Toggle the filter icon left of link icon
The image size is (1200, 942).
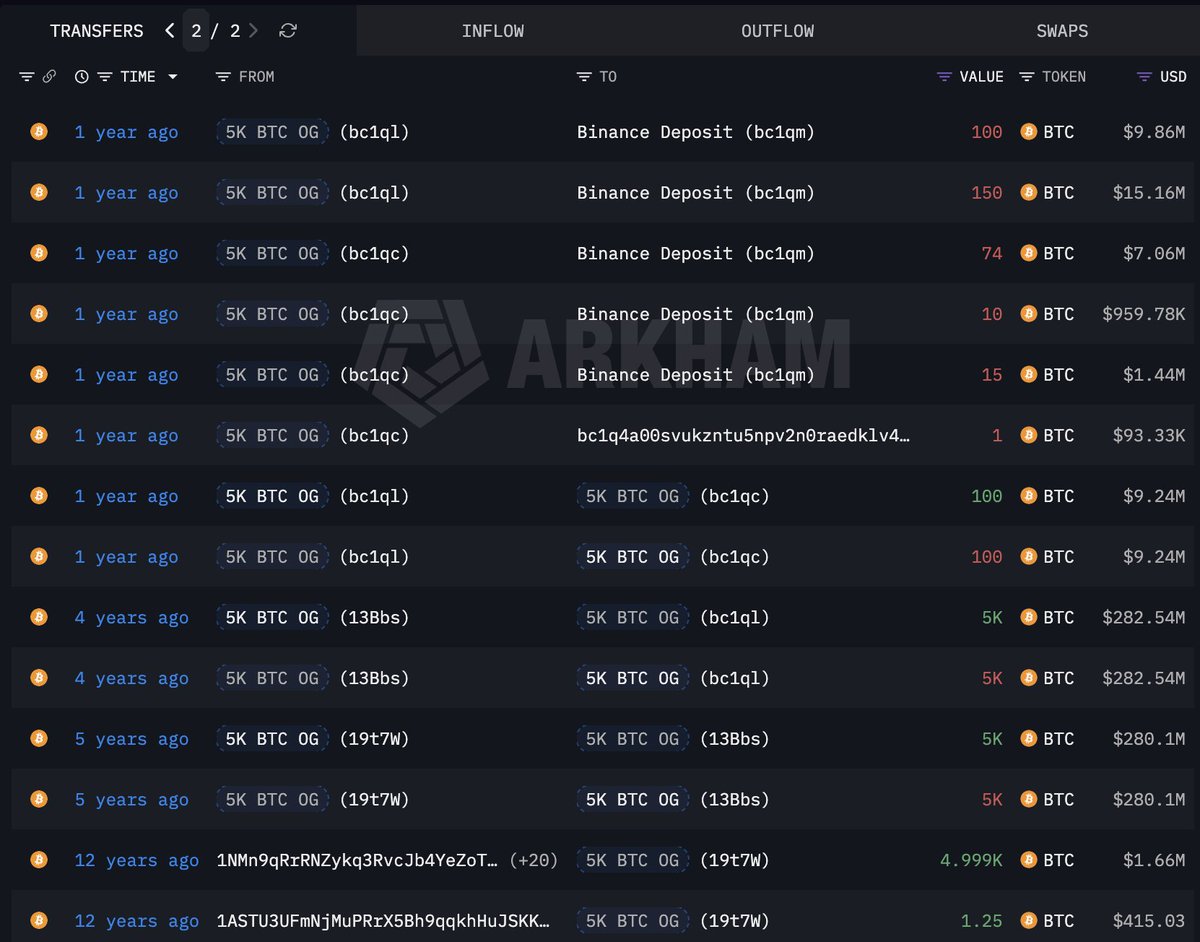(x=27, y=77)
